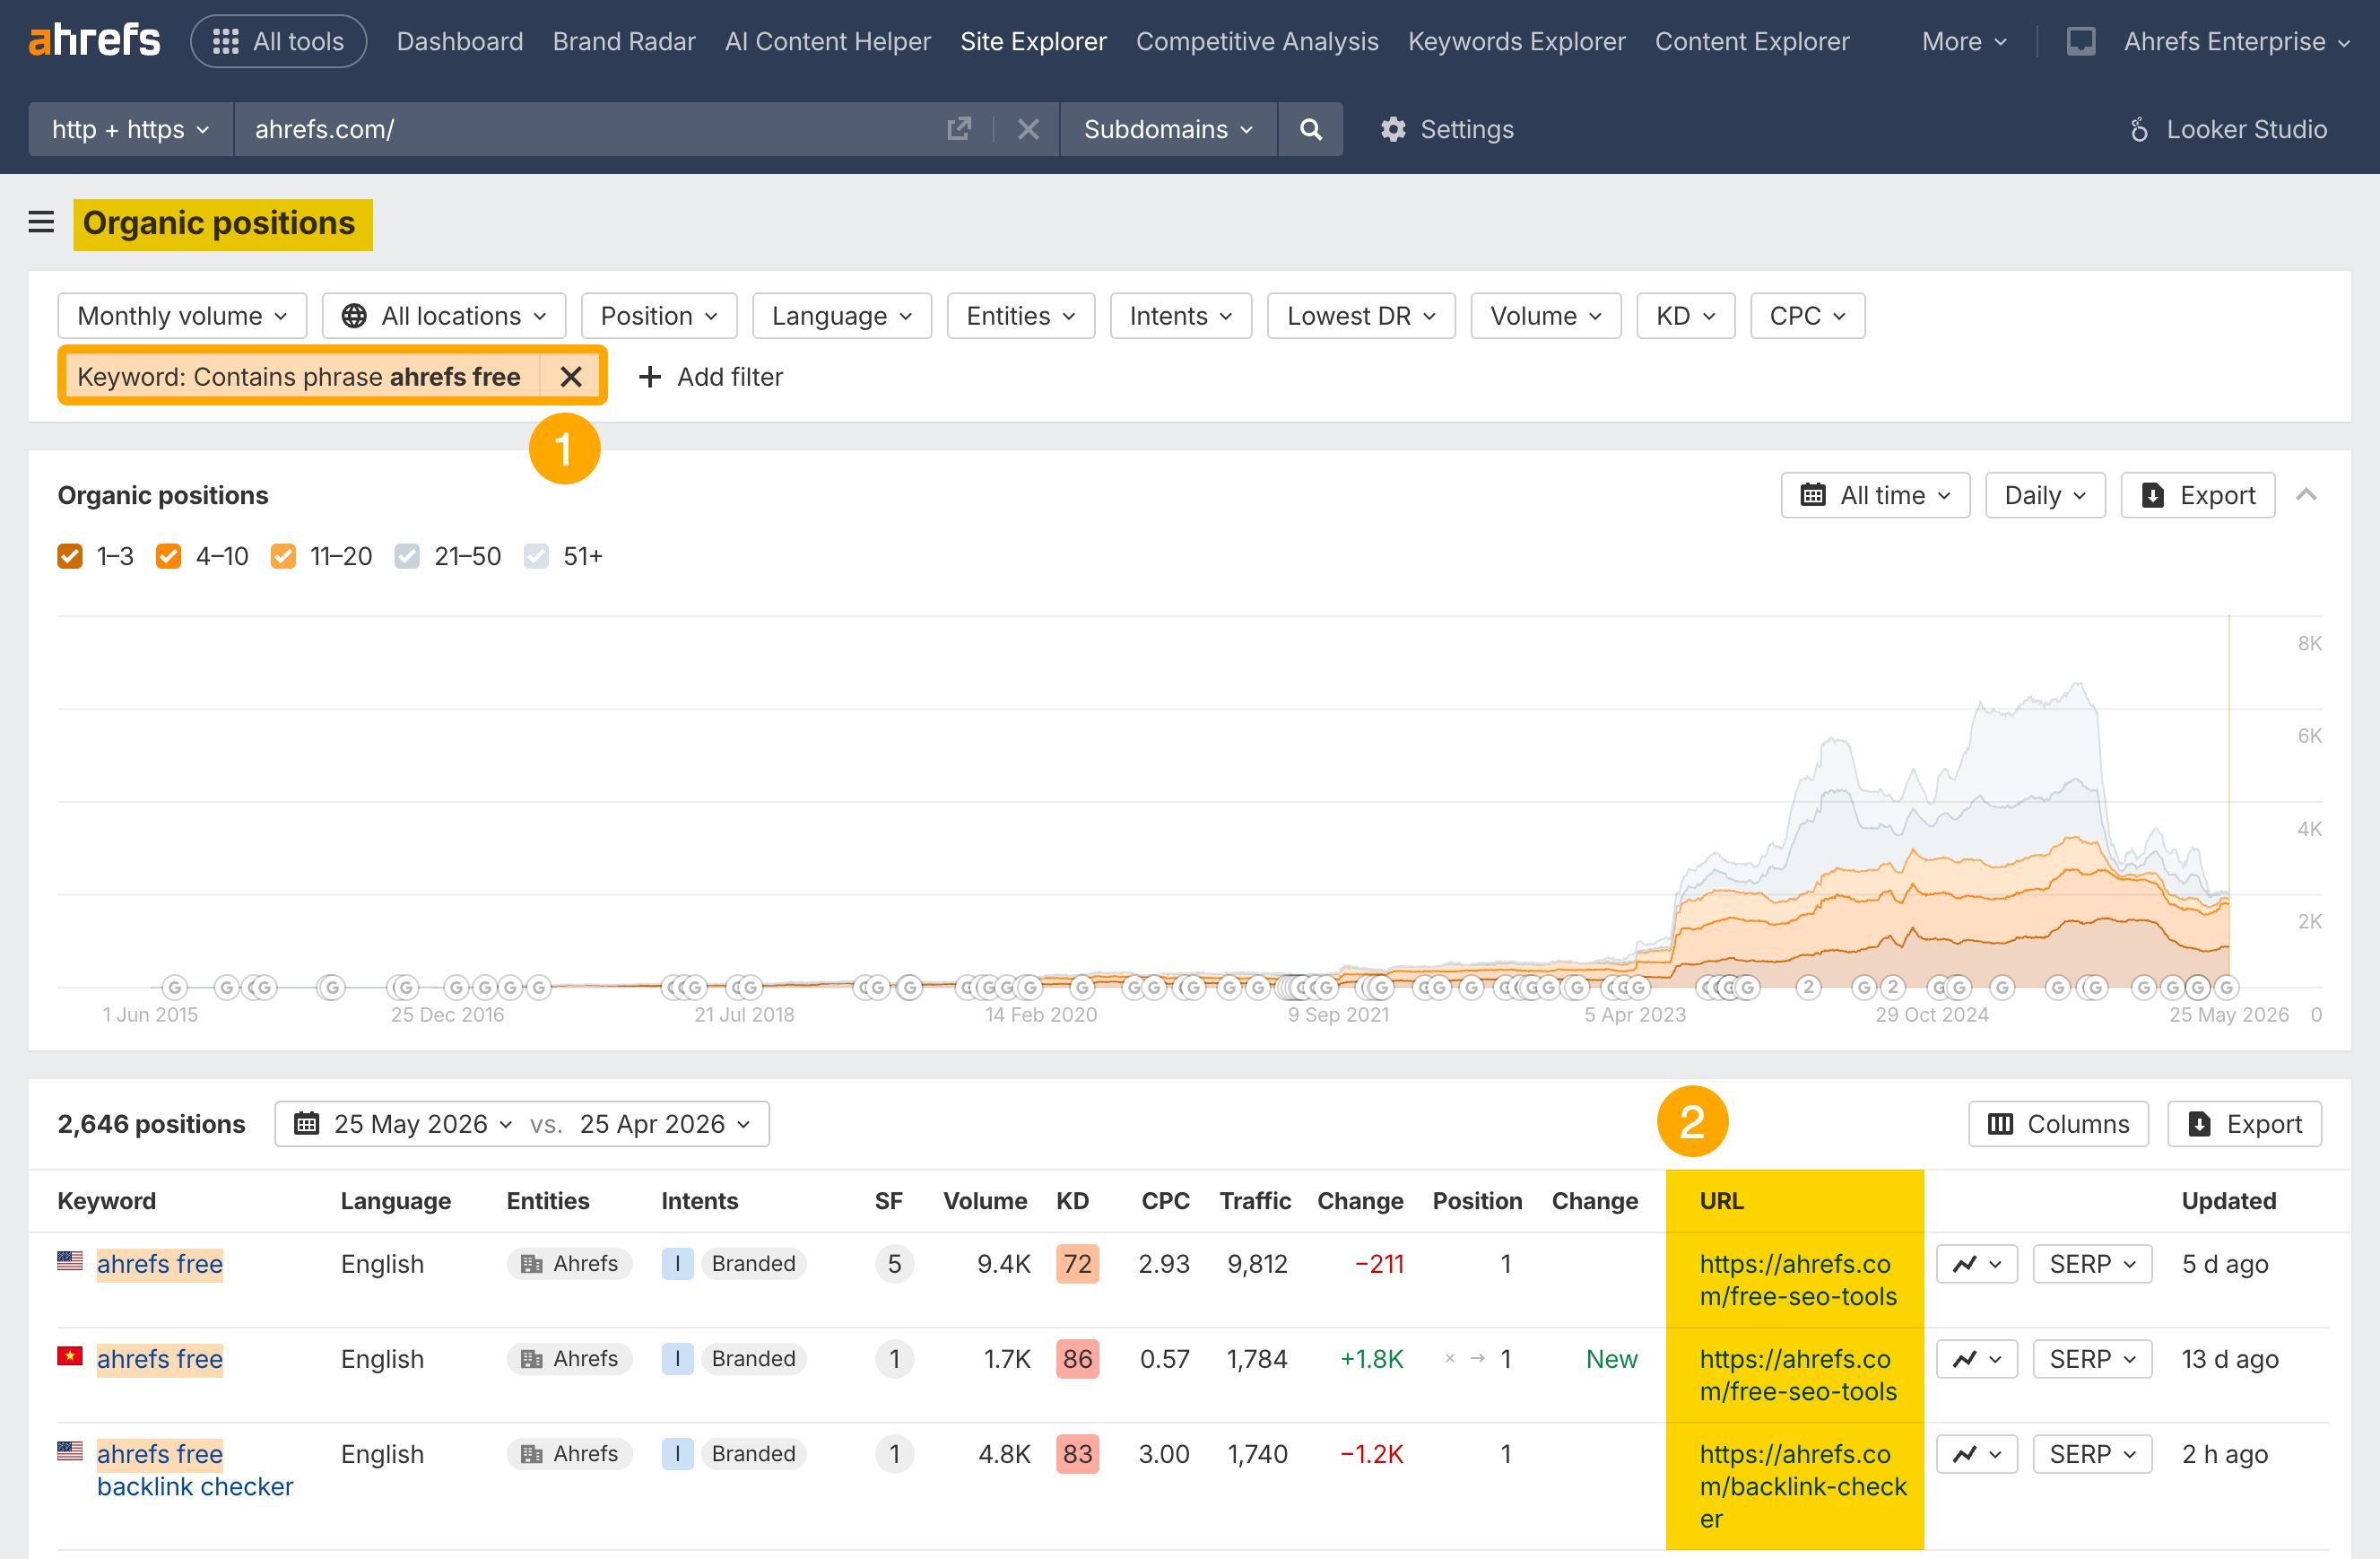
Task: Go to Keywords Explorer
Action: coord(1516,41)
